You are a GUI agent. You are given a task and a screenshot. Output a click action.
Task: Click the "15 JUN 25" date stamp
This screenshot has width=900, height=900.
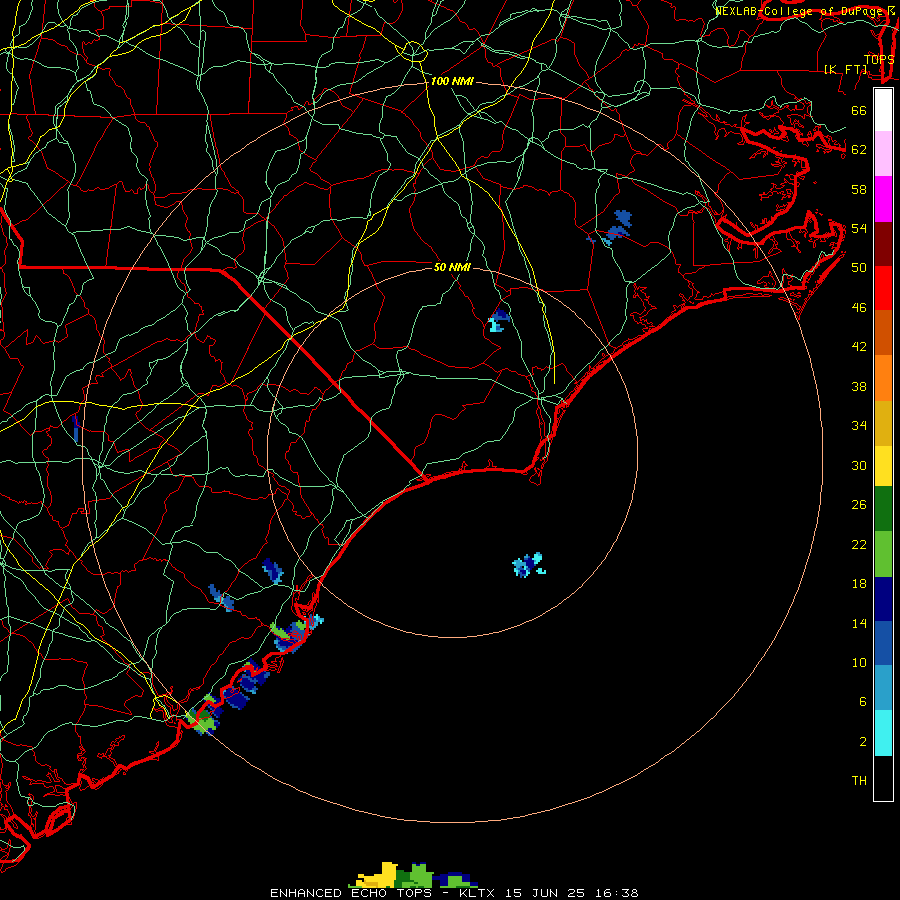(545, 893)
